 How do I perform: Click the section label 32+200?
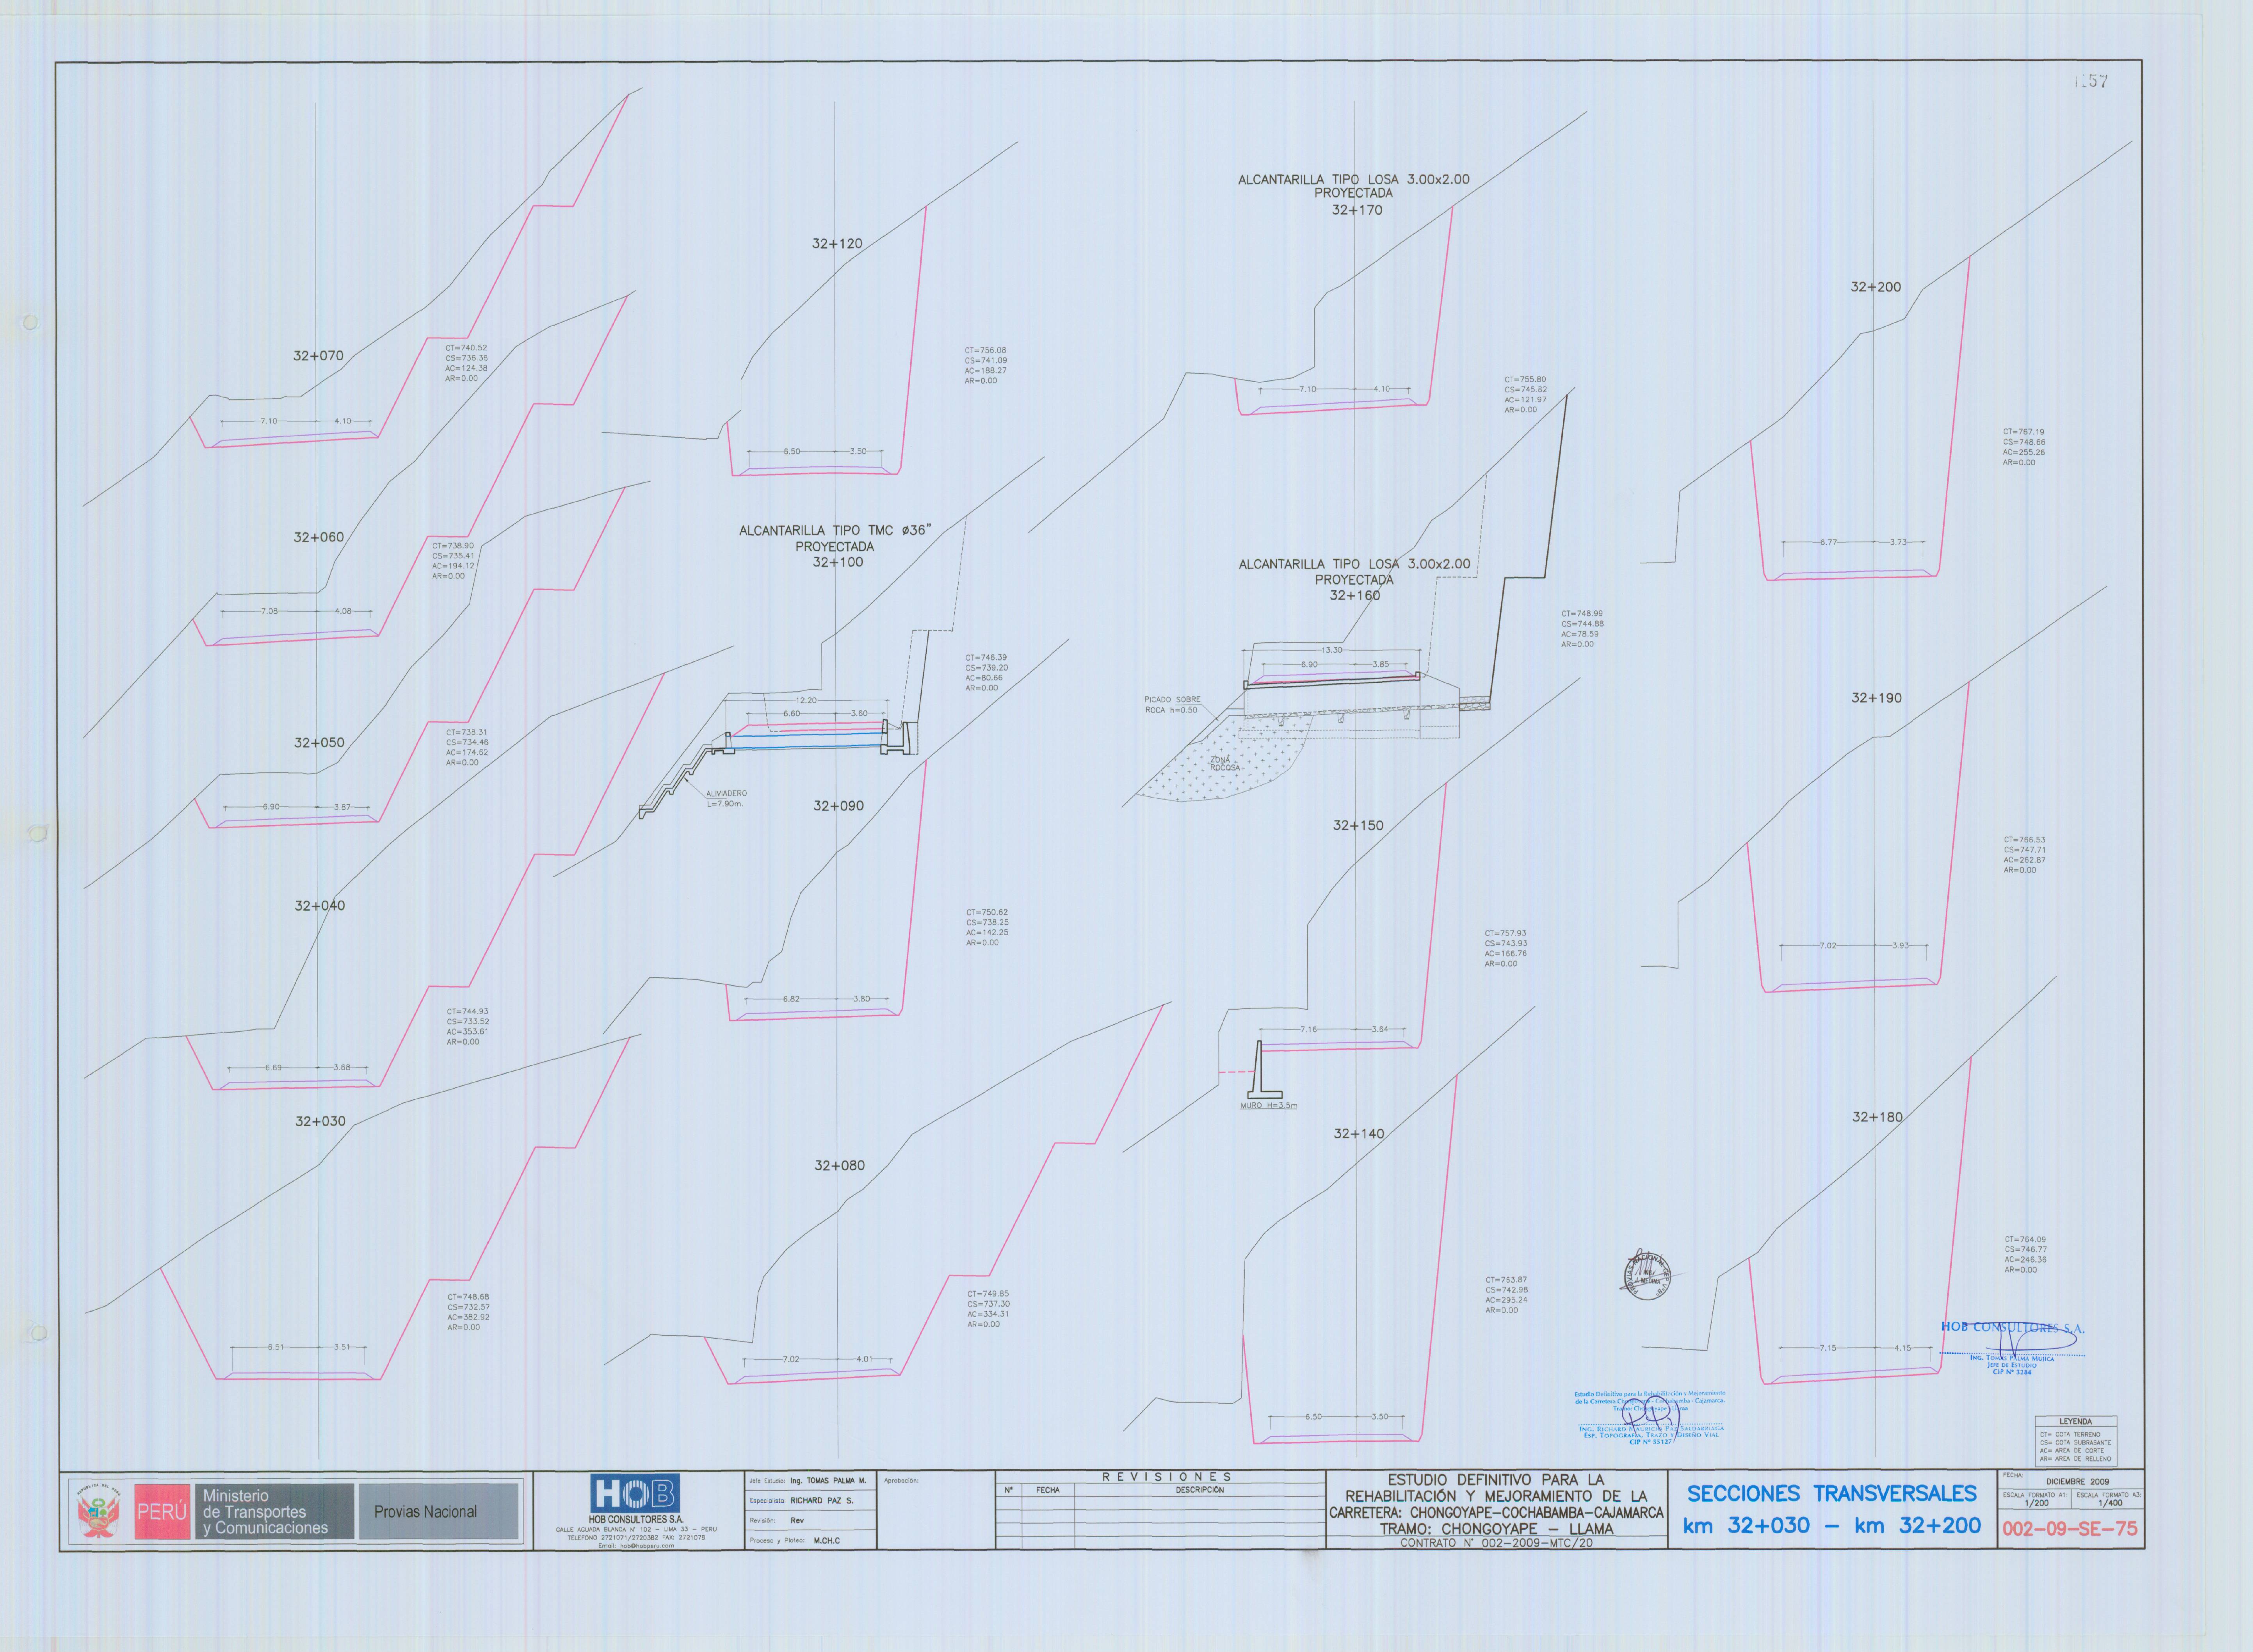click(x=1875, y=287)
